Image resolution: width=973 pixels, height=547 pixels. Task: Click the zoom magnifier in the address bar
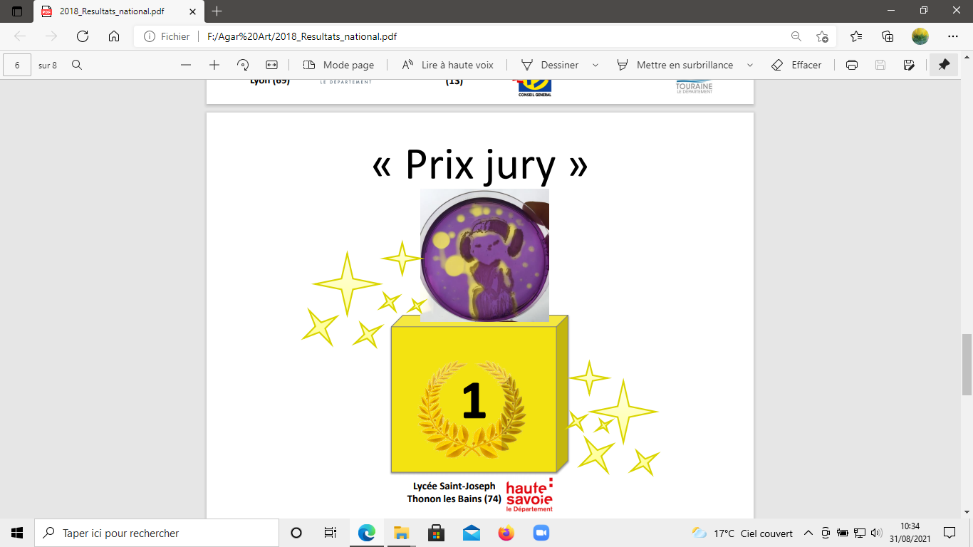[x=796, y=37]
